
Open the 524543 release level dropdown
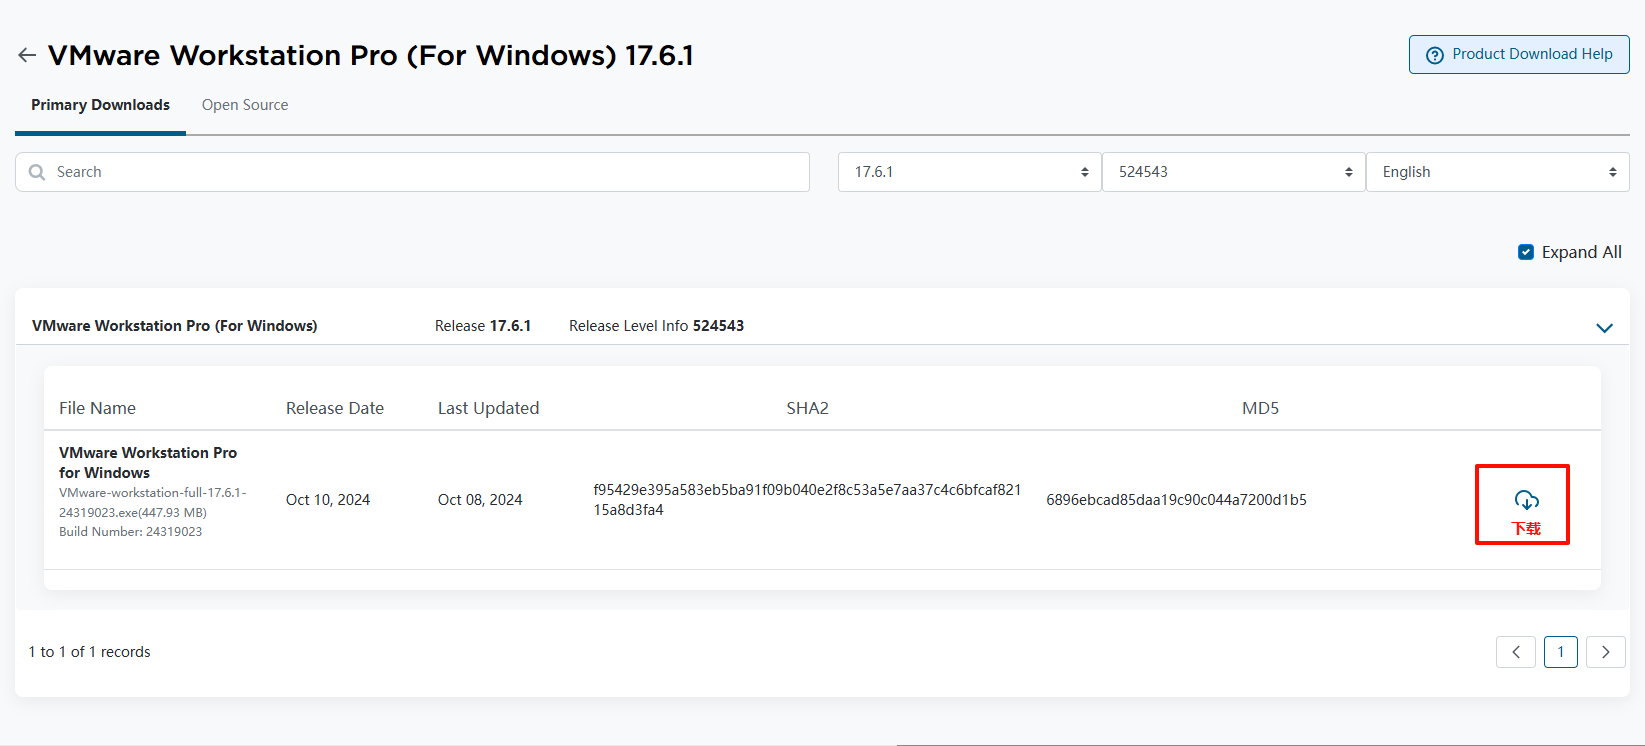[x=1233, y=172]
